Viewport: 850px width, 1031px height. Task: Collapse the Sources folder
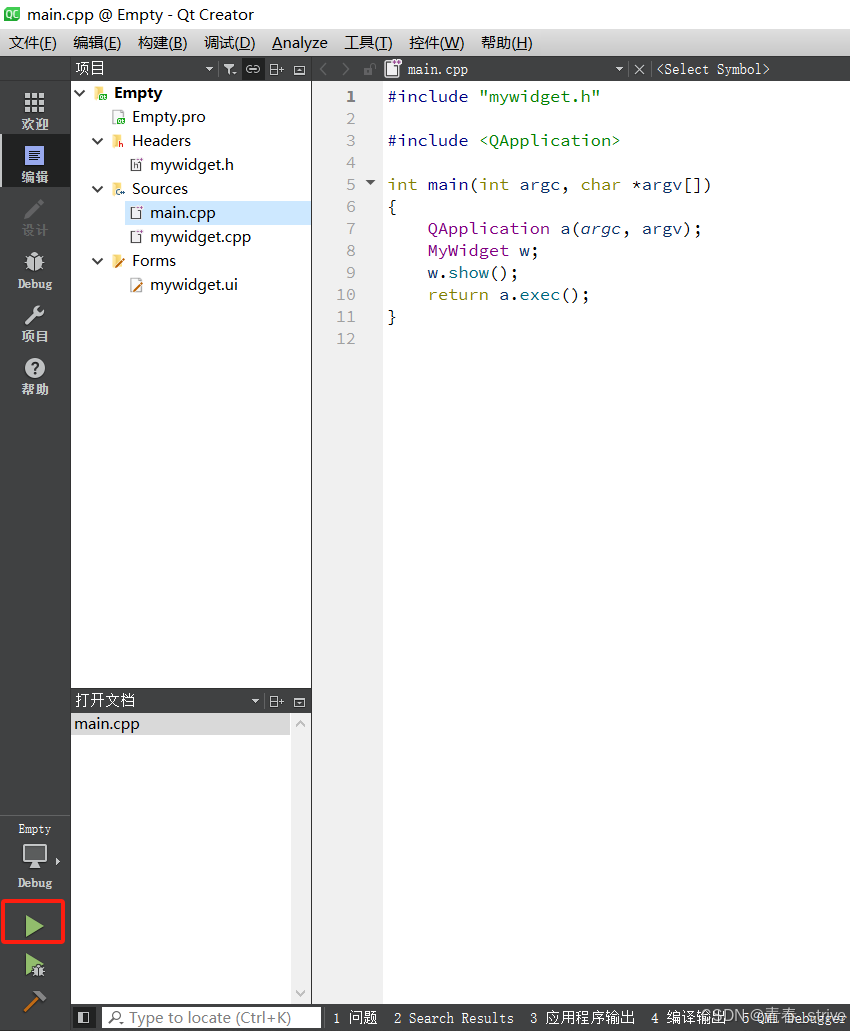click(98, 189)
